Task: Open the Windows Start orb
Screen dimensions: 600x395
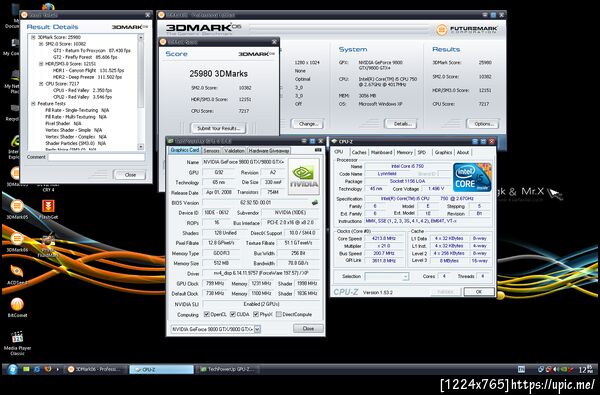Action: click(x=12, y=369)
